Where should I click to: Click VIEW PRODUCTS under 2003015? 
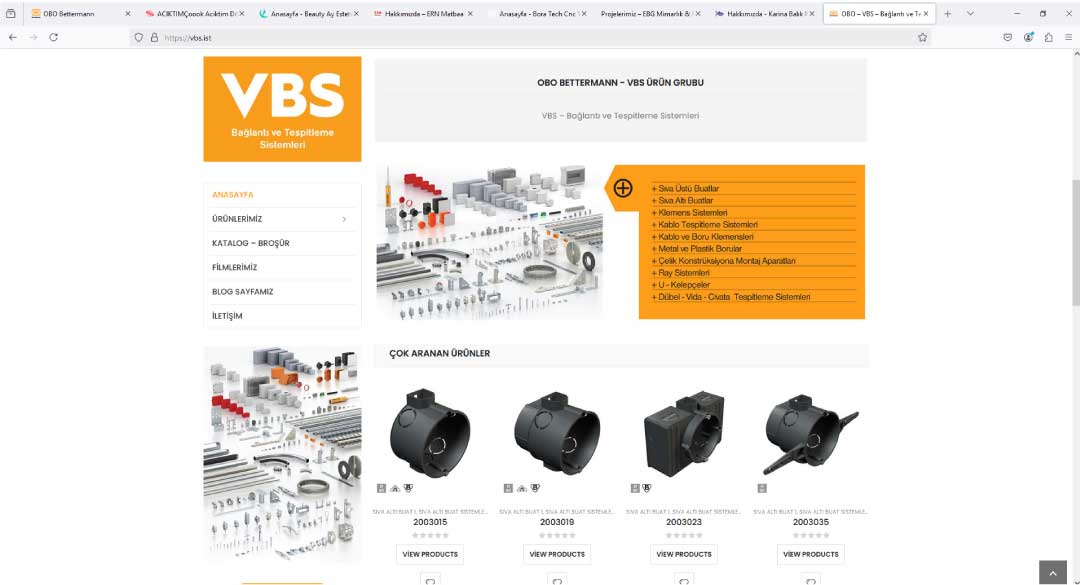coord(430,554)
